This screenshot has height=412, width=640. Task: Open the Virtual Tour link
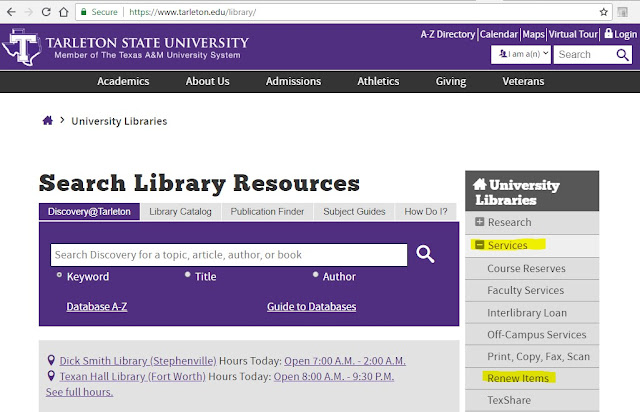(573, 34)
